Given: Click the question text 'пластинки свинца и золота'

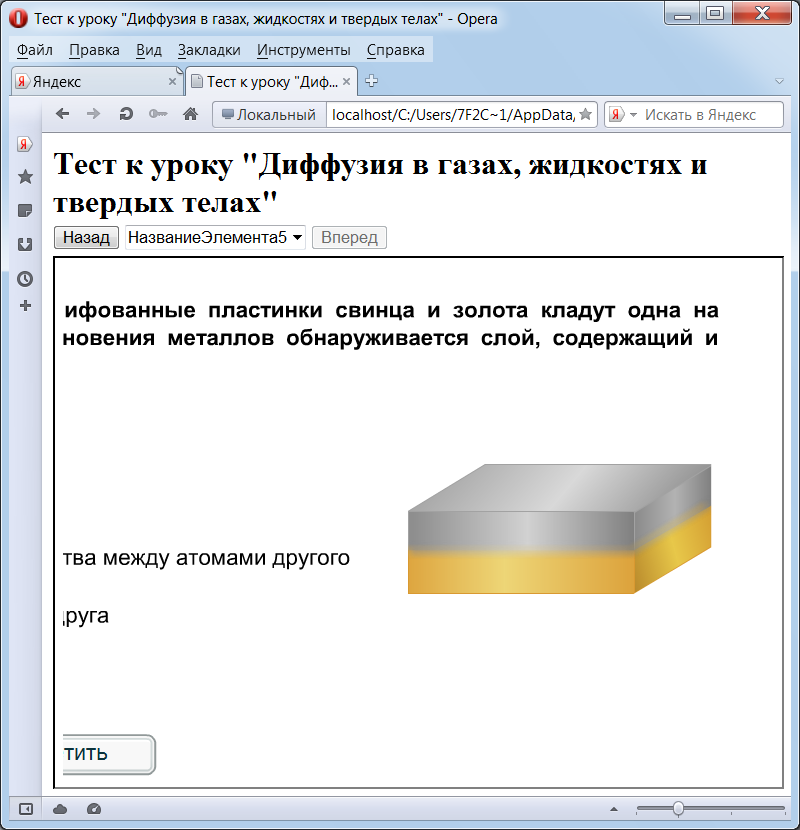Looking at the screenshot, I should click(x=368, y=310).
